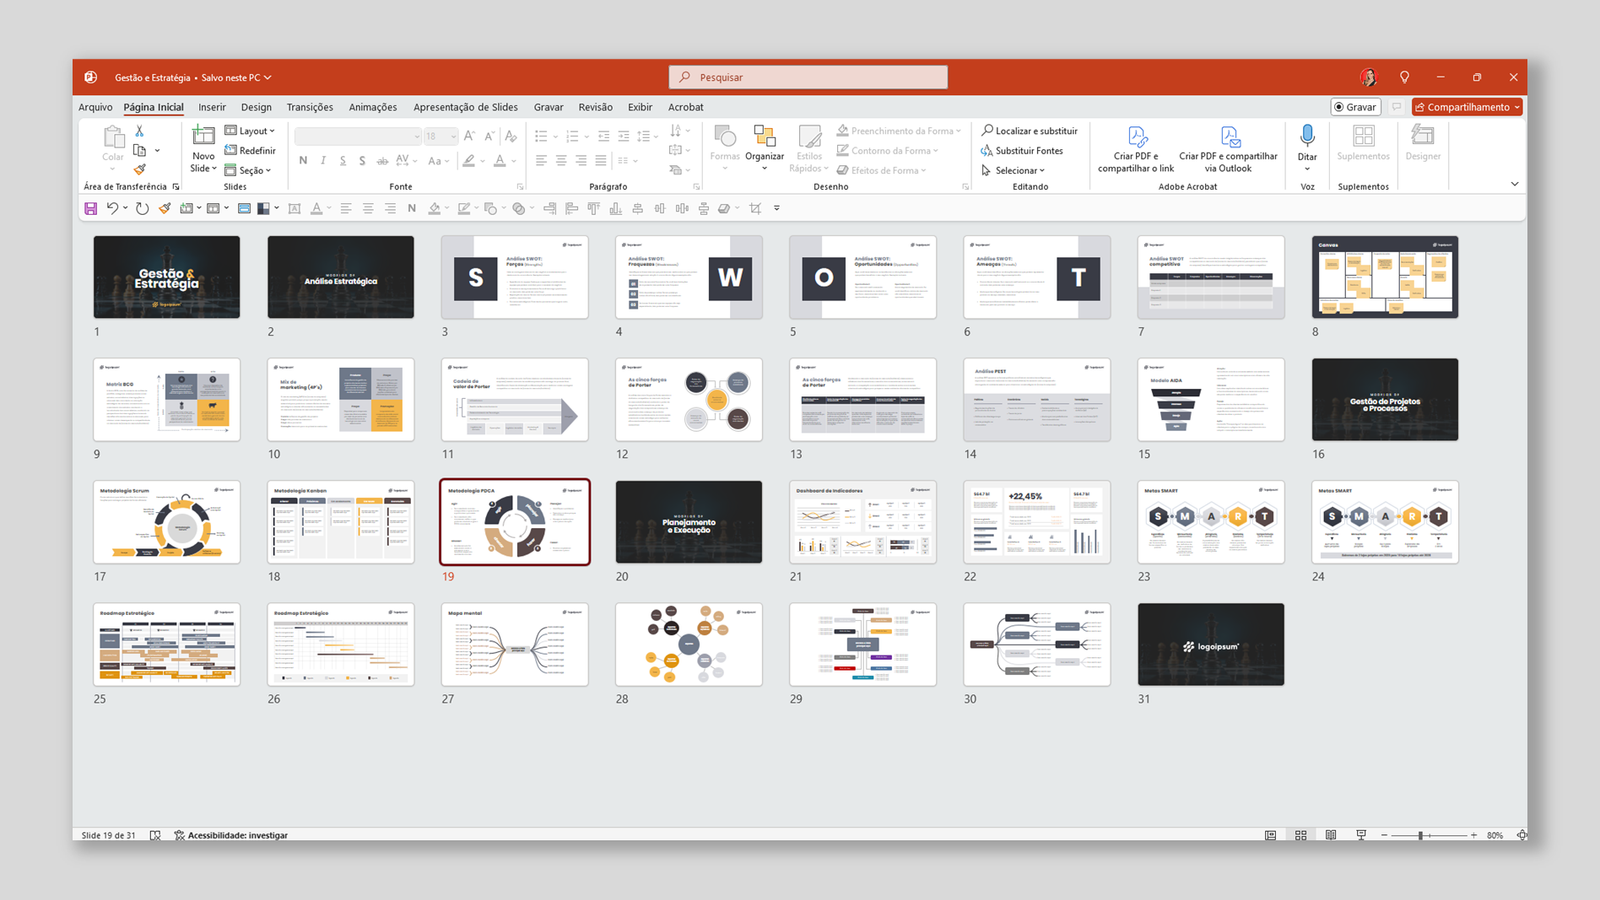Toggle Italic formatting in Fonte group

pyautogui.click(x=323, y=160)
